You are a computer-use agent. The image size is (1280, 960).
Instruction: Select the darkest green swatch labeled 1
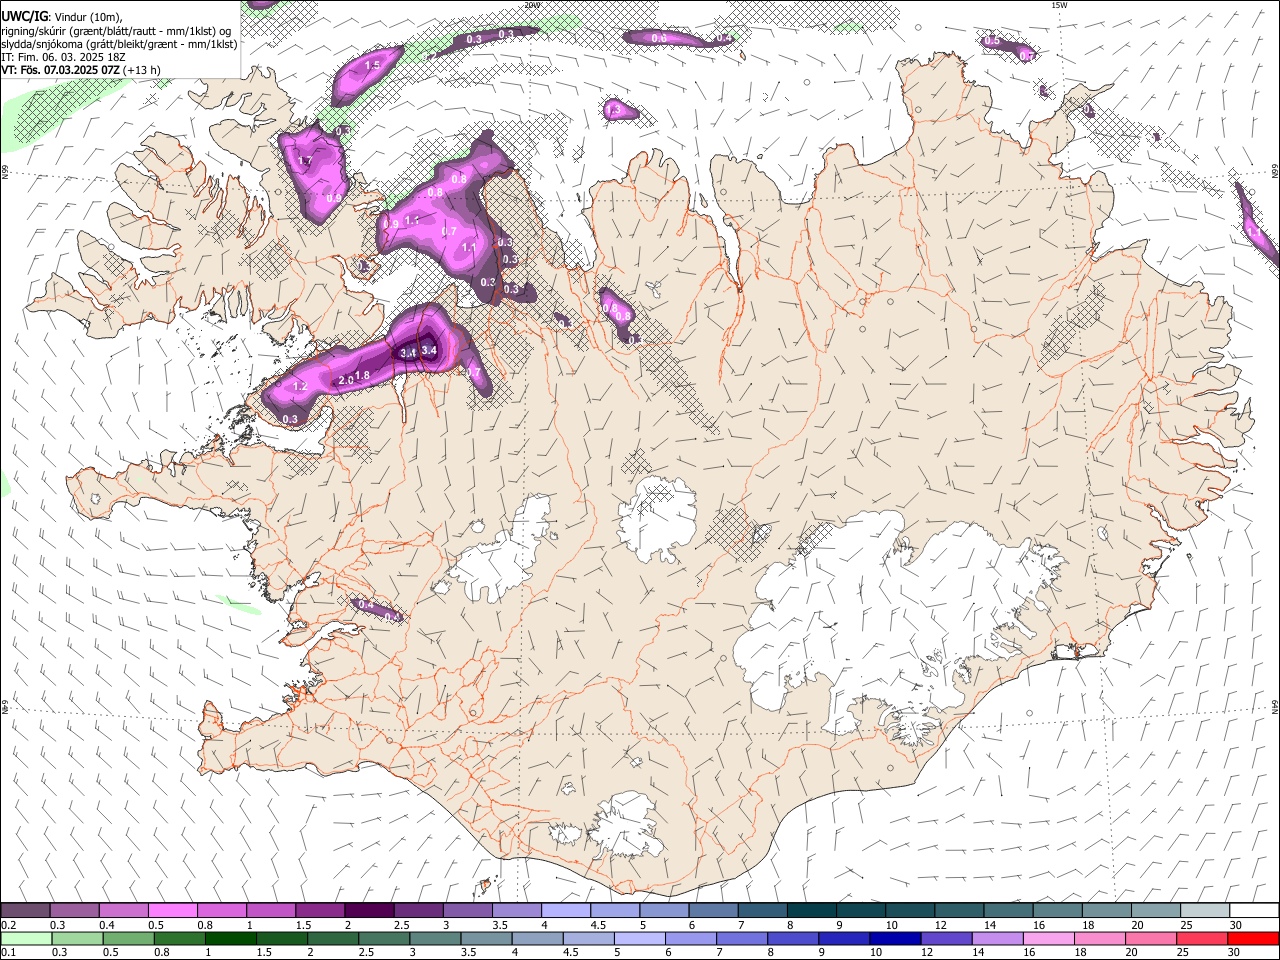(x=230, y=938)
